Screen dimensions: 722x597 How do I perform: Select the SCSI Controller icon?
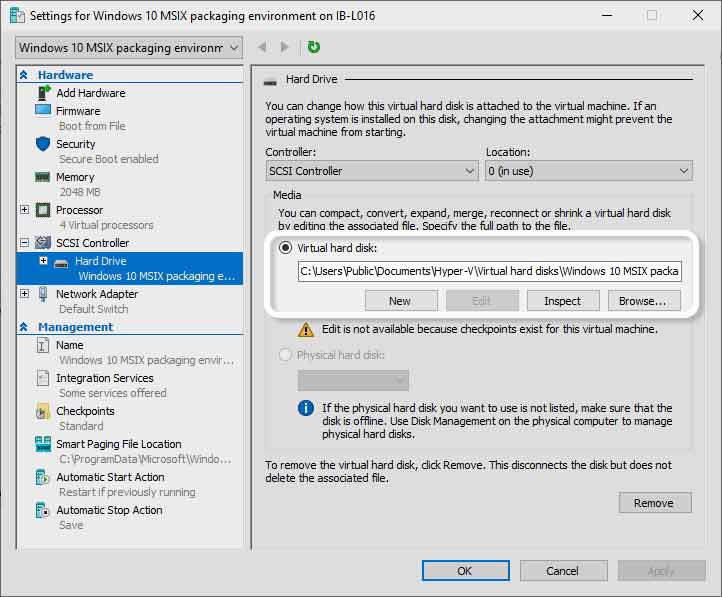tap(43, 243)
